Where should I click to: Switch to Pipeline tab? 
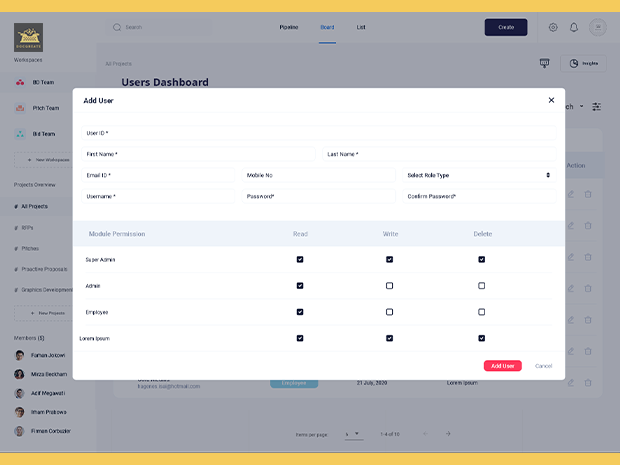(x=289, y=27)
